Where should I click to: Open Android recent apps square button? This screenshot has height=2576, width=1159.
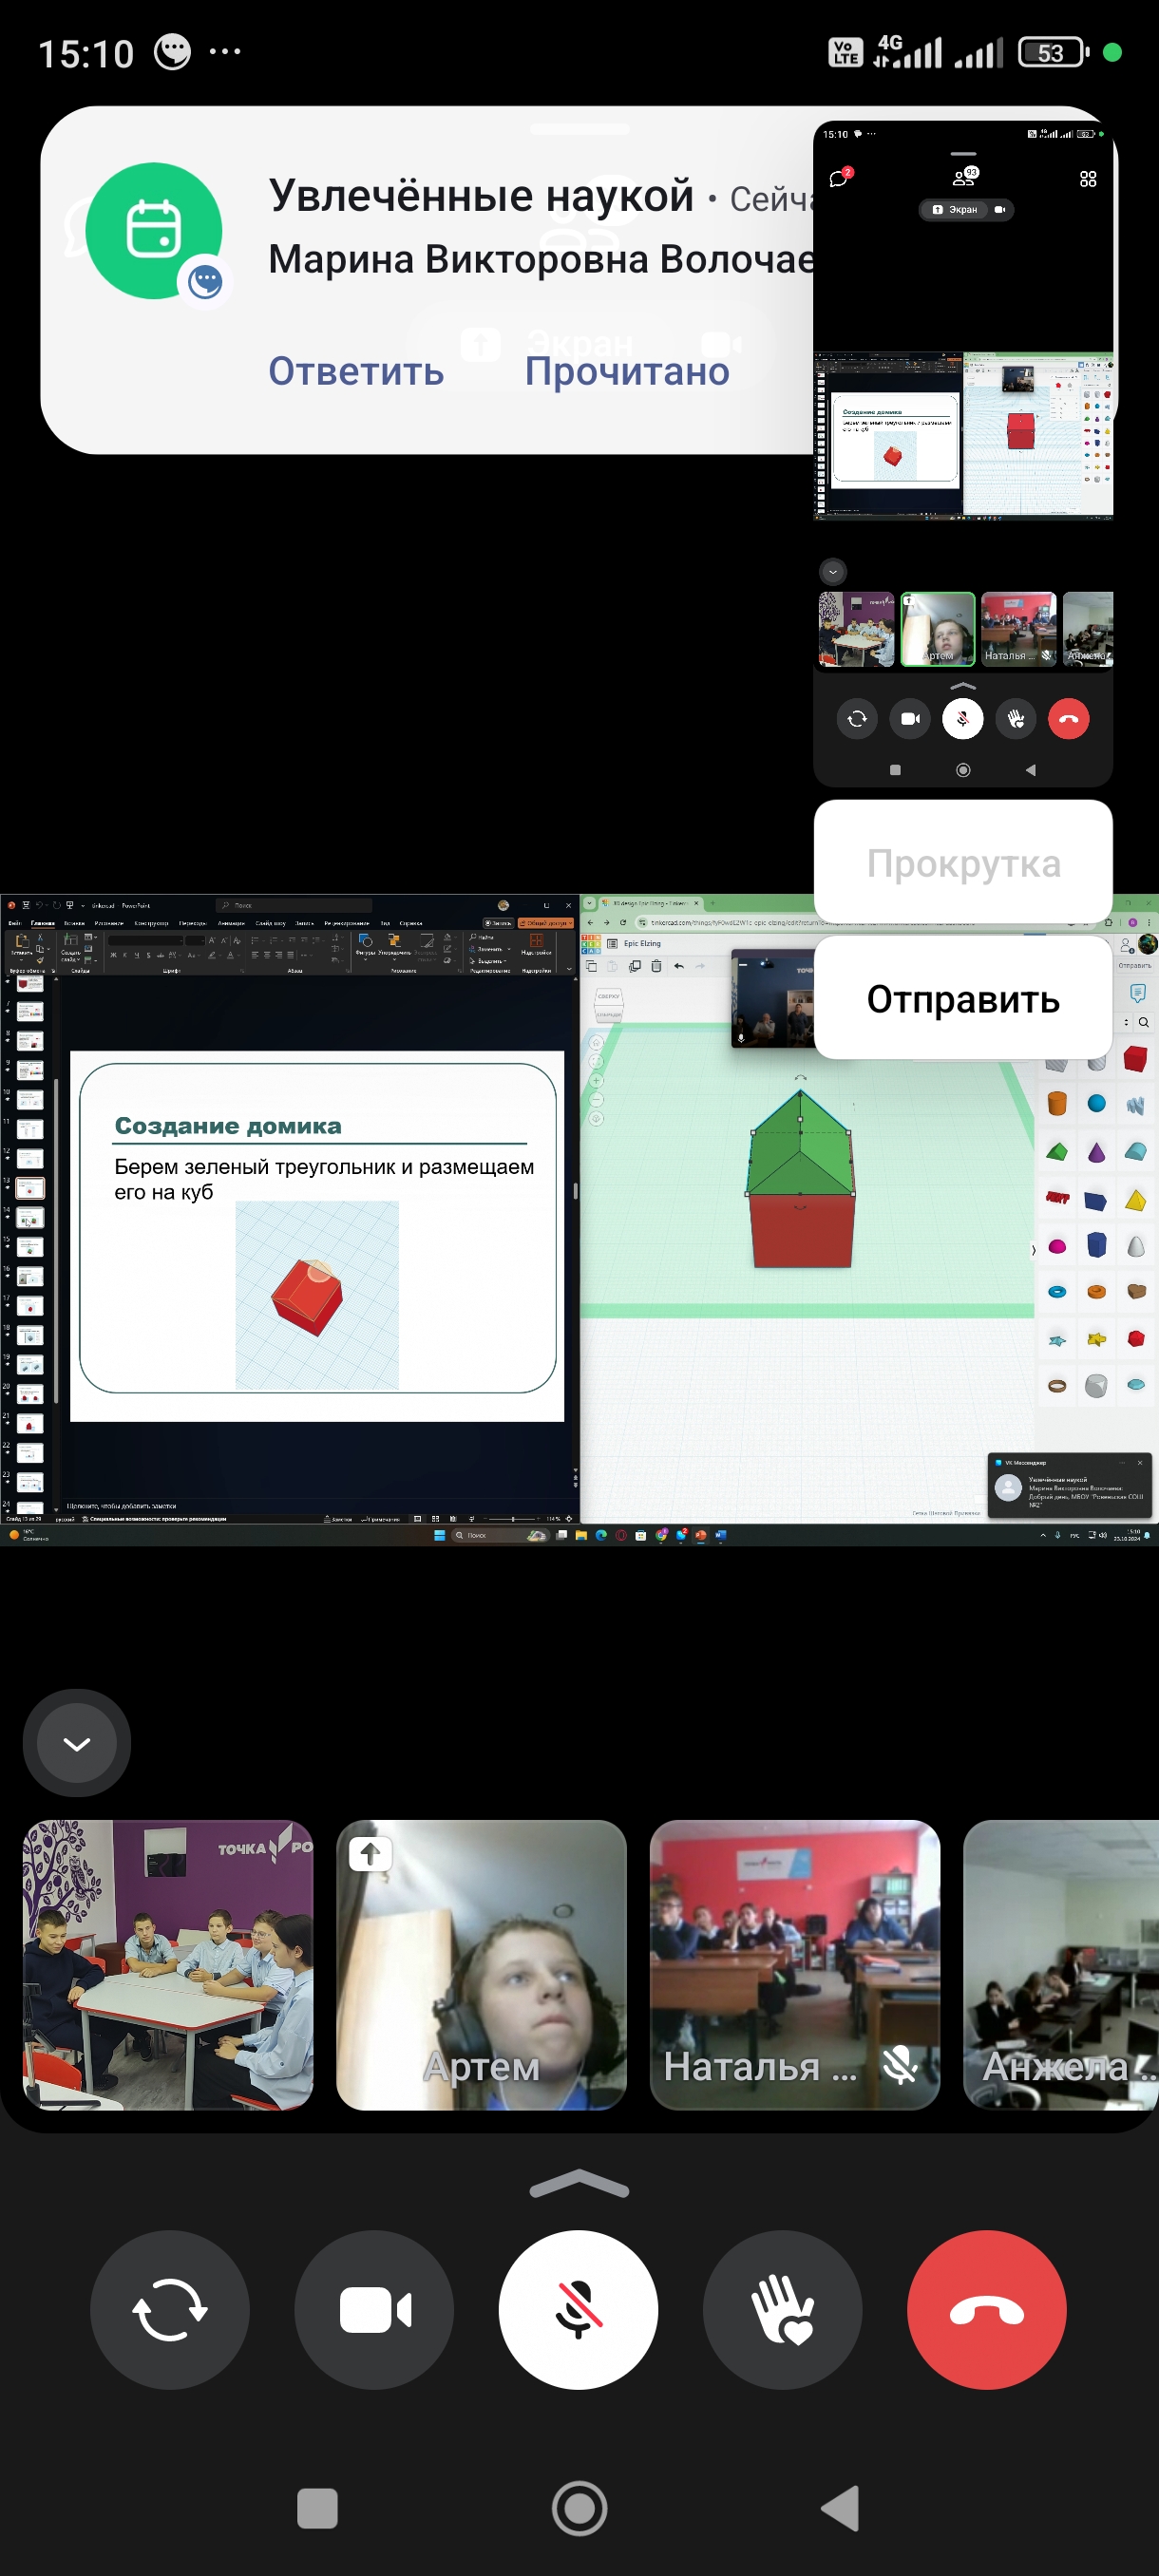[317, 2508]
